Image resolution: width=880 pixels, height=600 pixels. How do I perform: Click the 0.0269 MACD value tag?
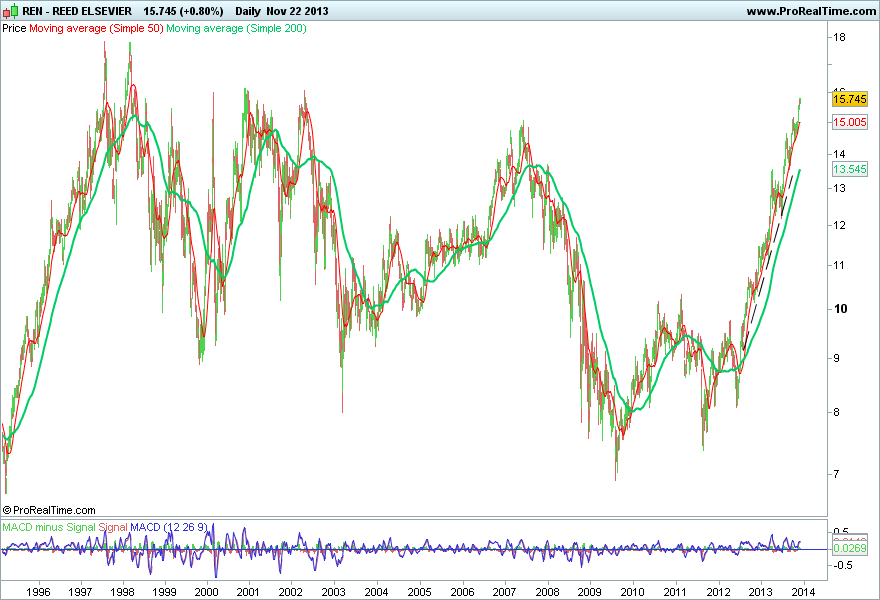click(850, 548)
